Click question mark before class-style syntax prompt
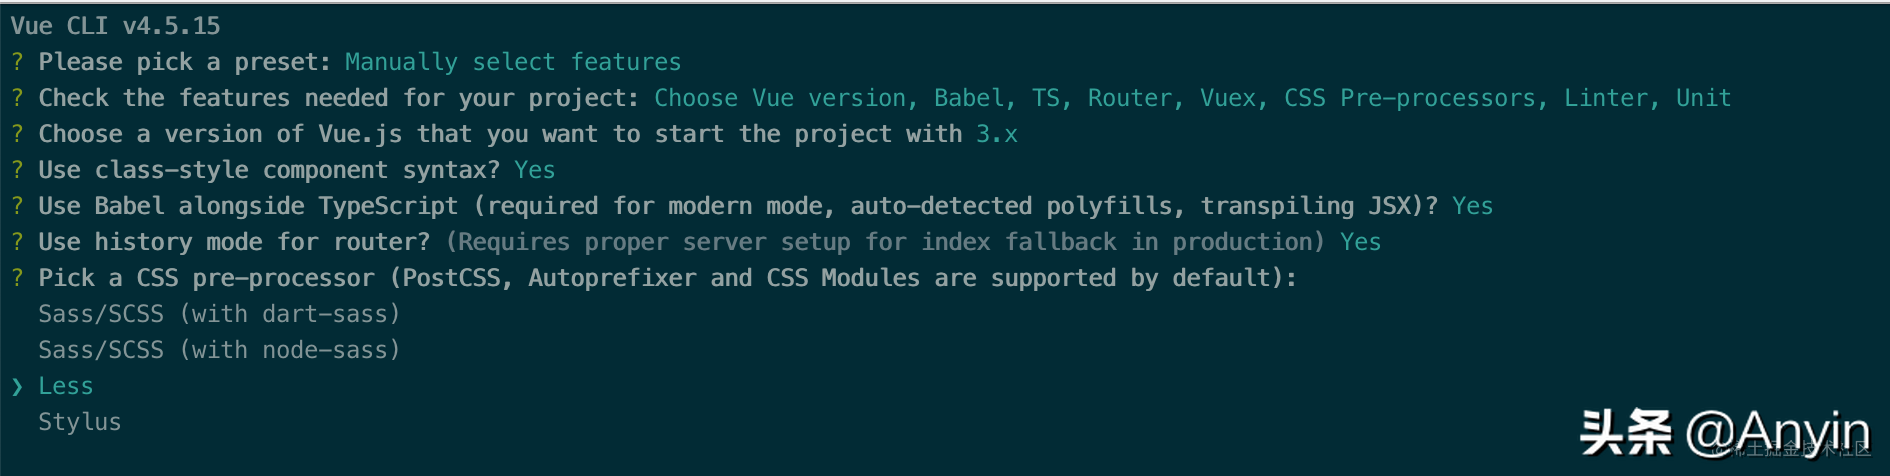Viewport: 1890px width, 476px height. click(17, 170)
